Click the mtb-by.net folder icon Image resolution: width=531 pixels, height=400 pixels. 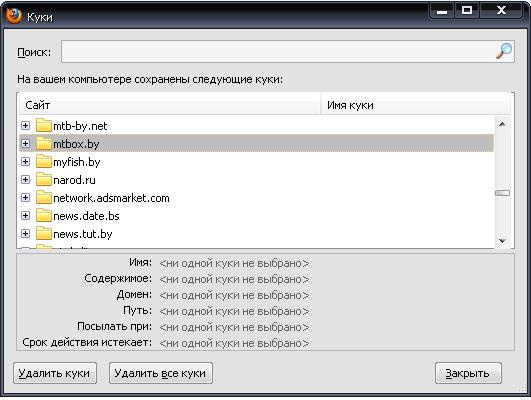(44, 125)
